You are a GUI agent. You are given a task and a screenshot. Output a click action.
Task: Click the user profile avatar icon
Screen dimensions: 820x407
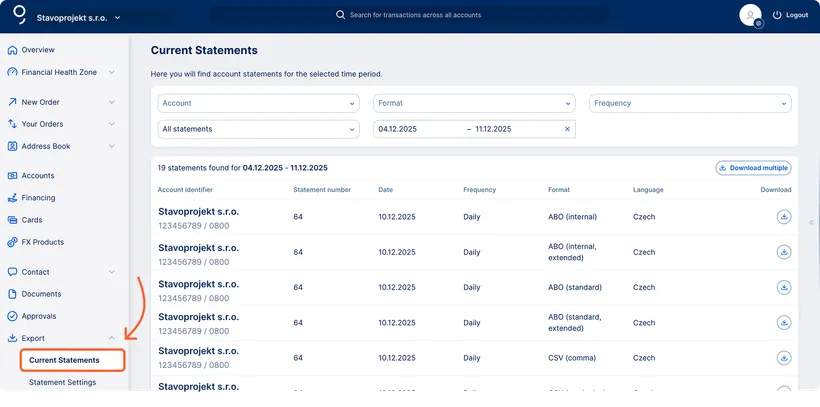750,15
